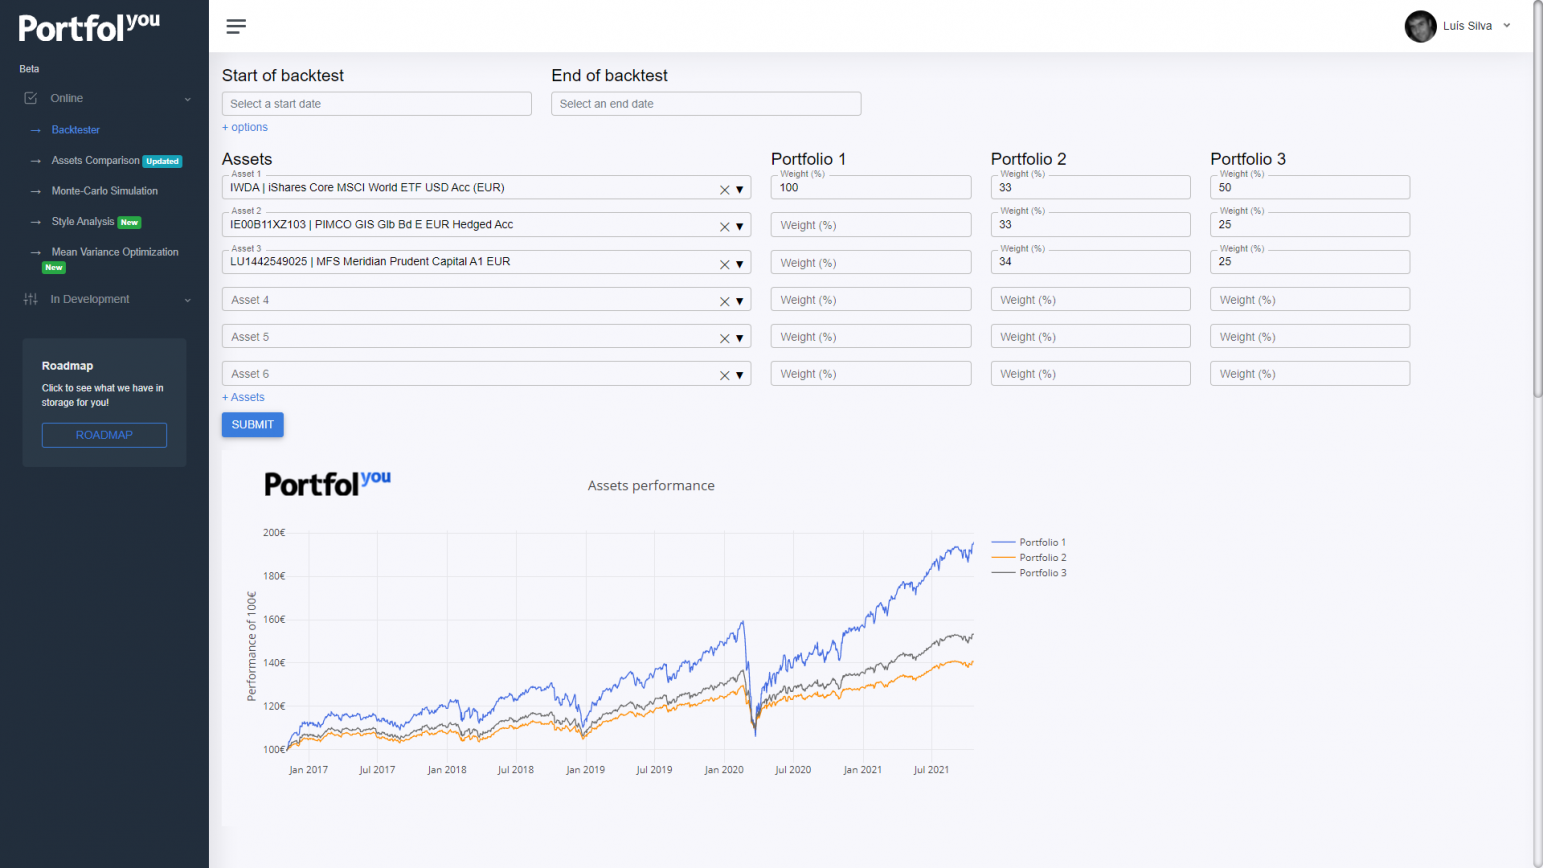Screen dimensions: 1543x868
Task: Click Portfolio 3 weight field for Asset 3
Action: point(1310,262)
